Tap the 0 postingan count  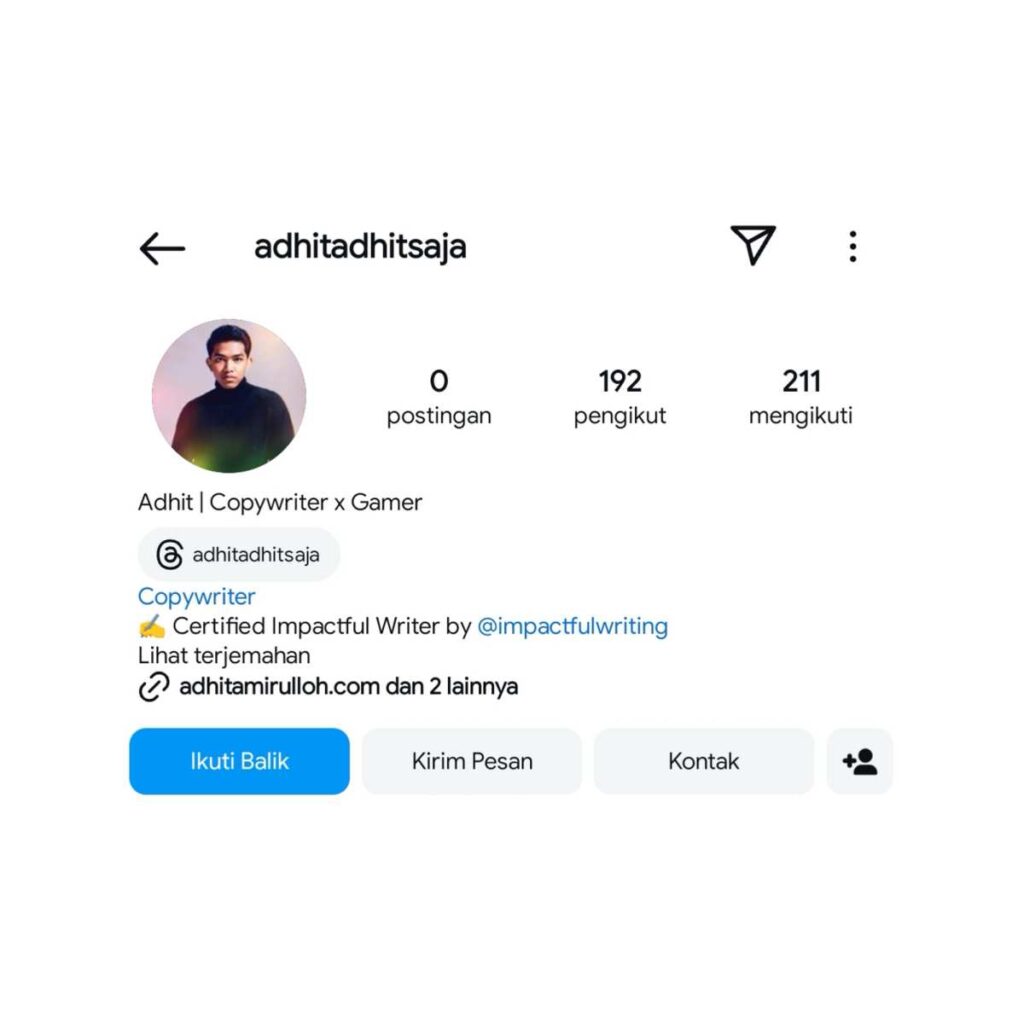click(439, 397)
